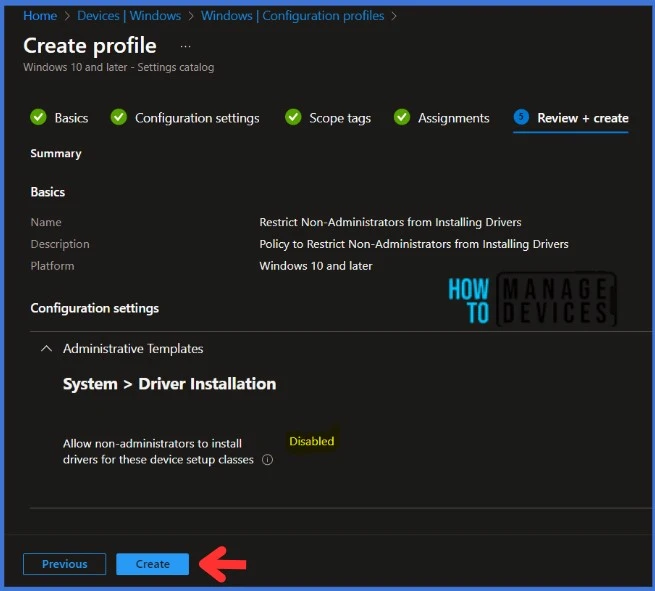
Task: Open the ellipsis menu beside Create profile
Action: pos(185,46)
